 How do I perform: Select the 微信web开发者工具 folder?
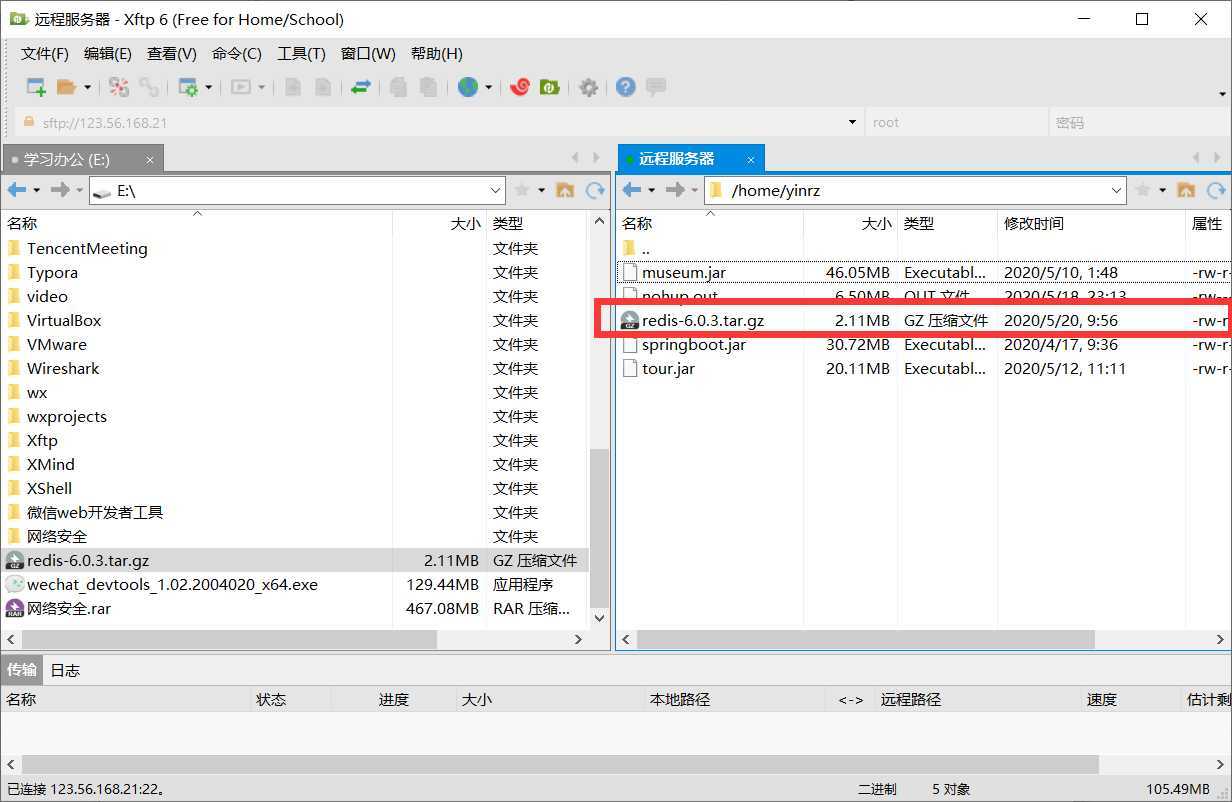[95, 512]
